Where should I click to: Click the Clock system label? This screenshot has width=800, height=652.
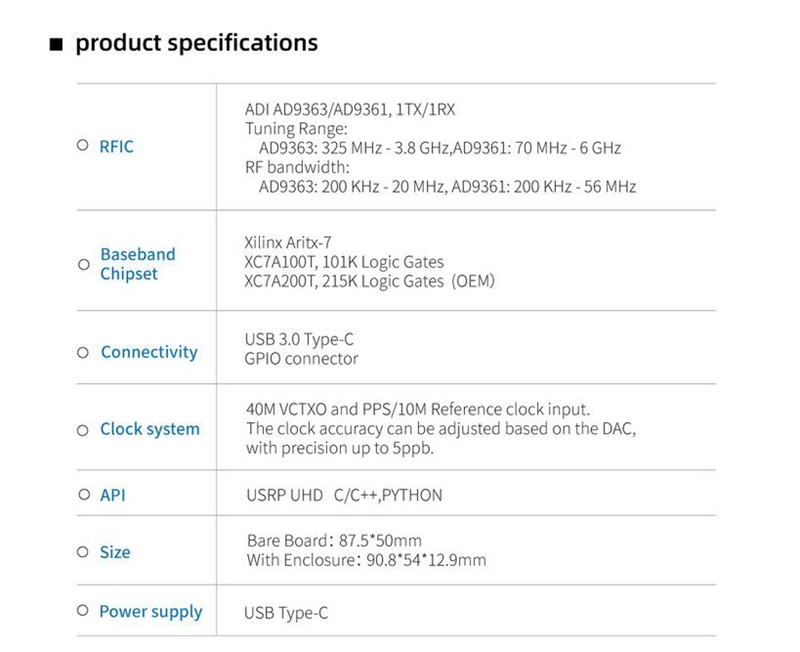[150, 429]
